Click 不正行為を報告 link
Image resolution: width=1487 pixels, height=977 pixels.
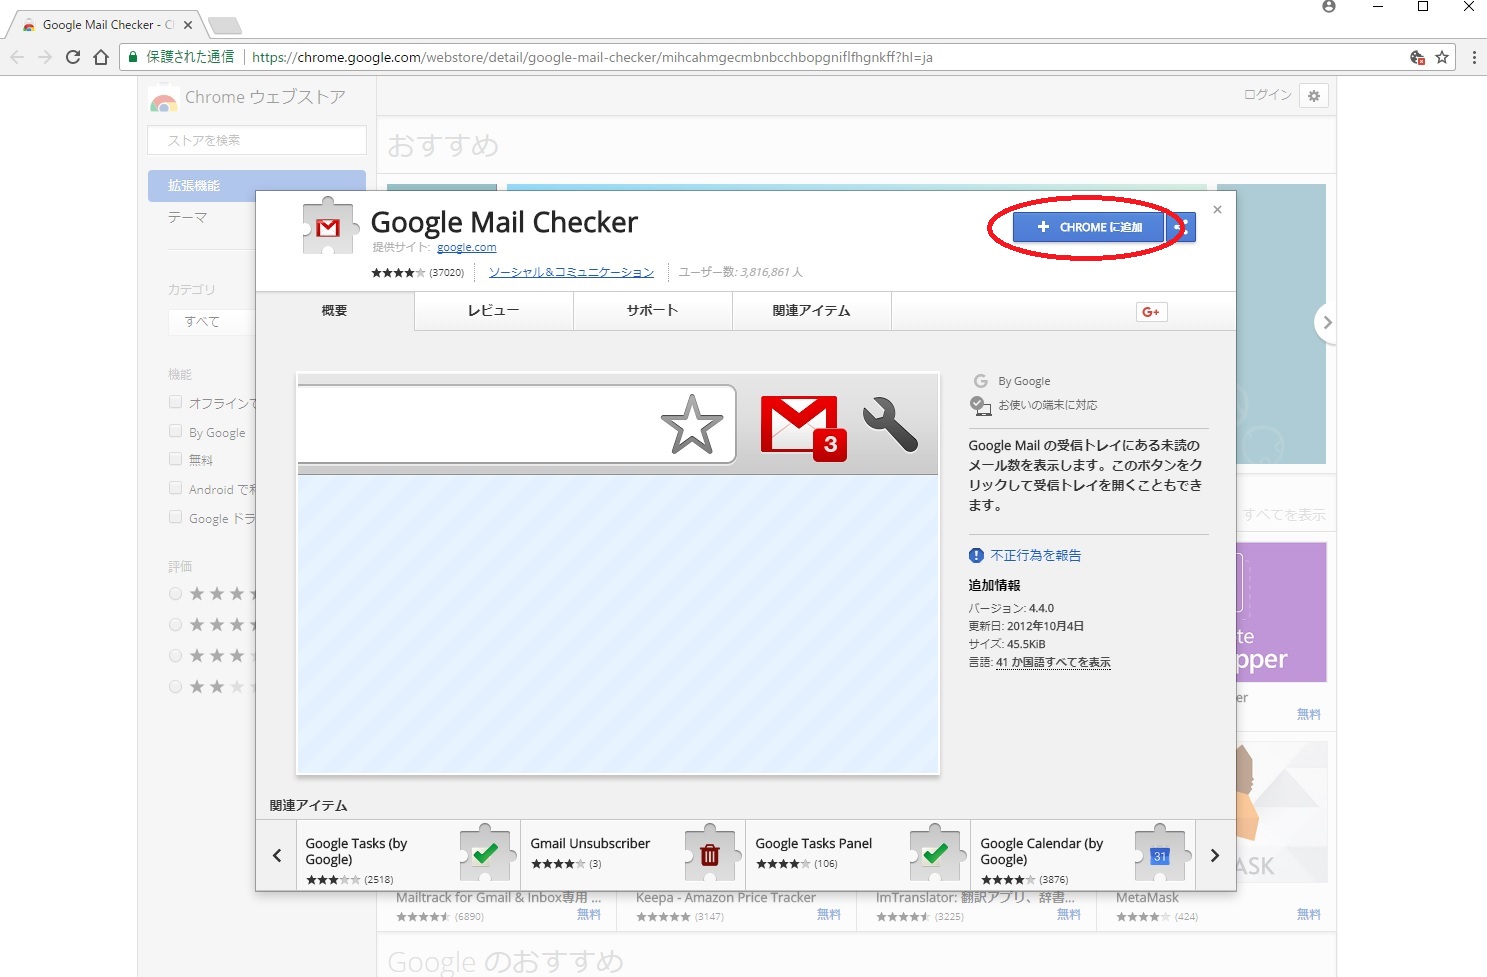click(x=1036, y=555)
